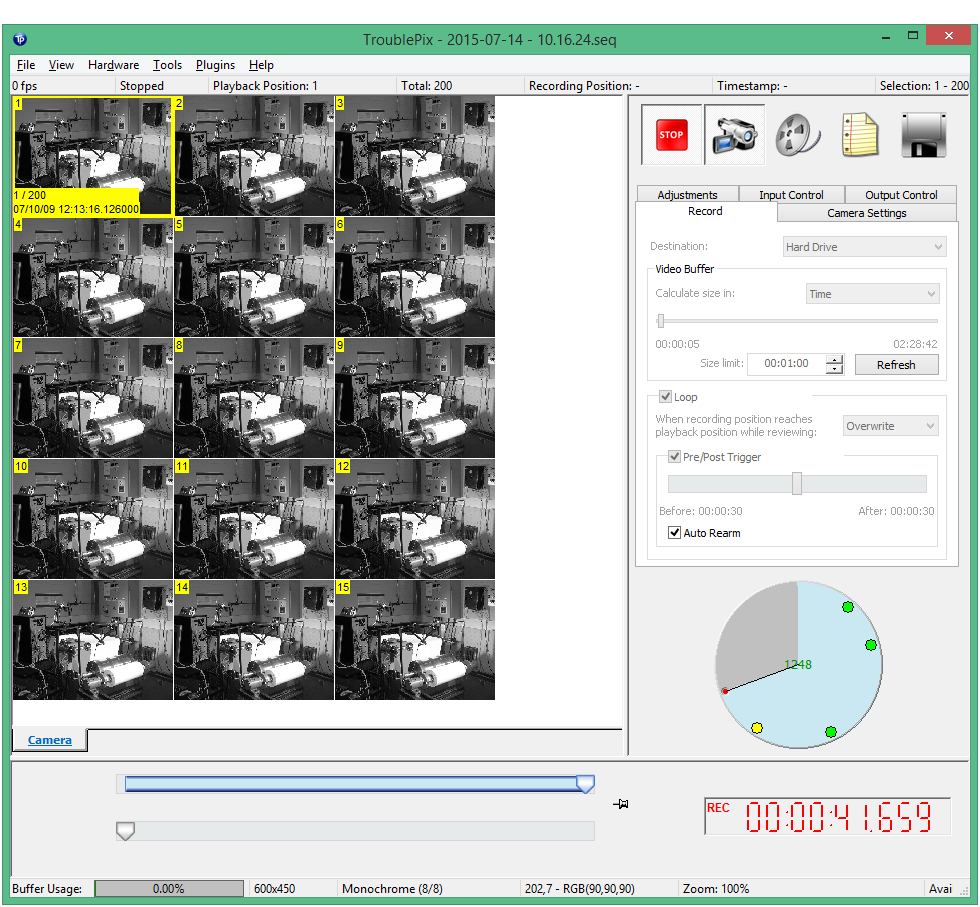This screenshot has height=907, width=980.
Task: Uncheck the Auto Rearm checkbox
Action: pyautogui.click(x=675, y=533)
